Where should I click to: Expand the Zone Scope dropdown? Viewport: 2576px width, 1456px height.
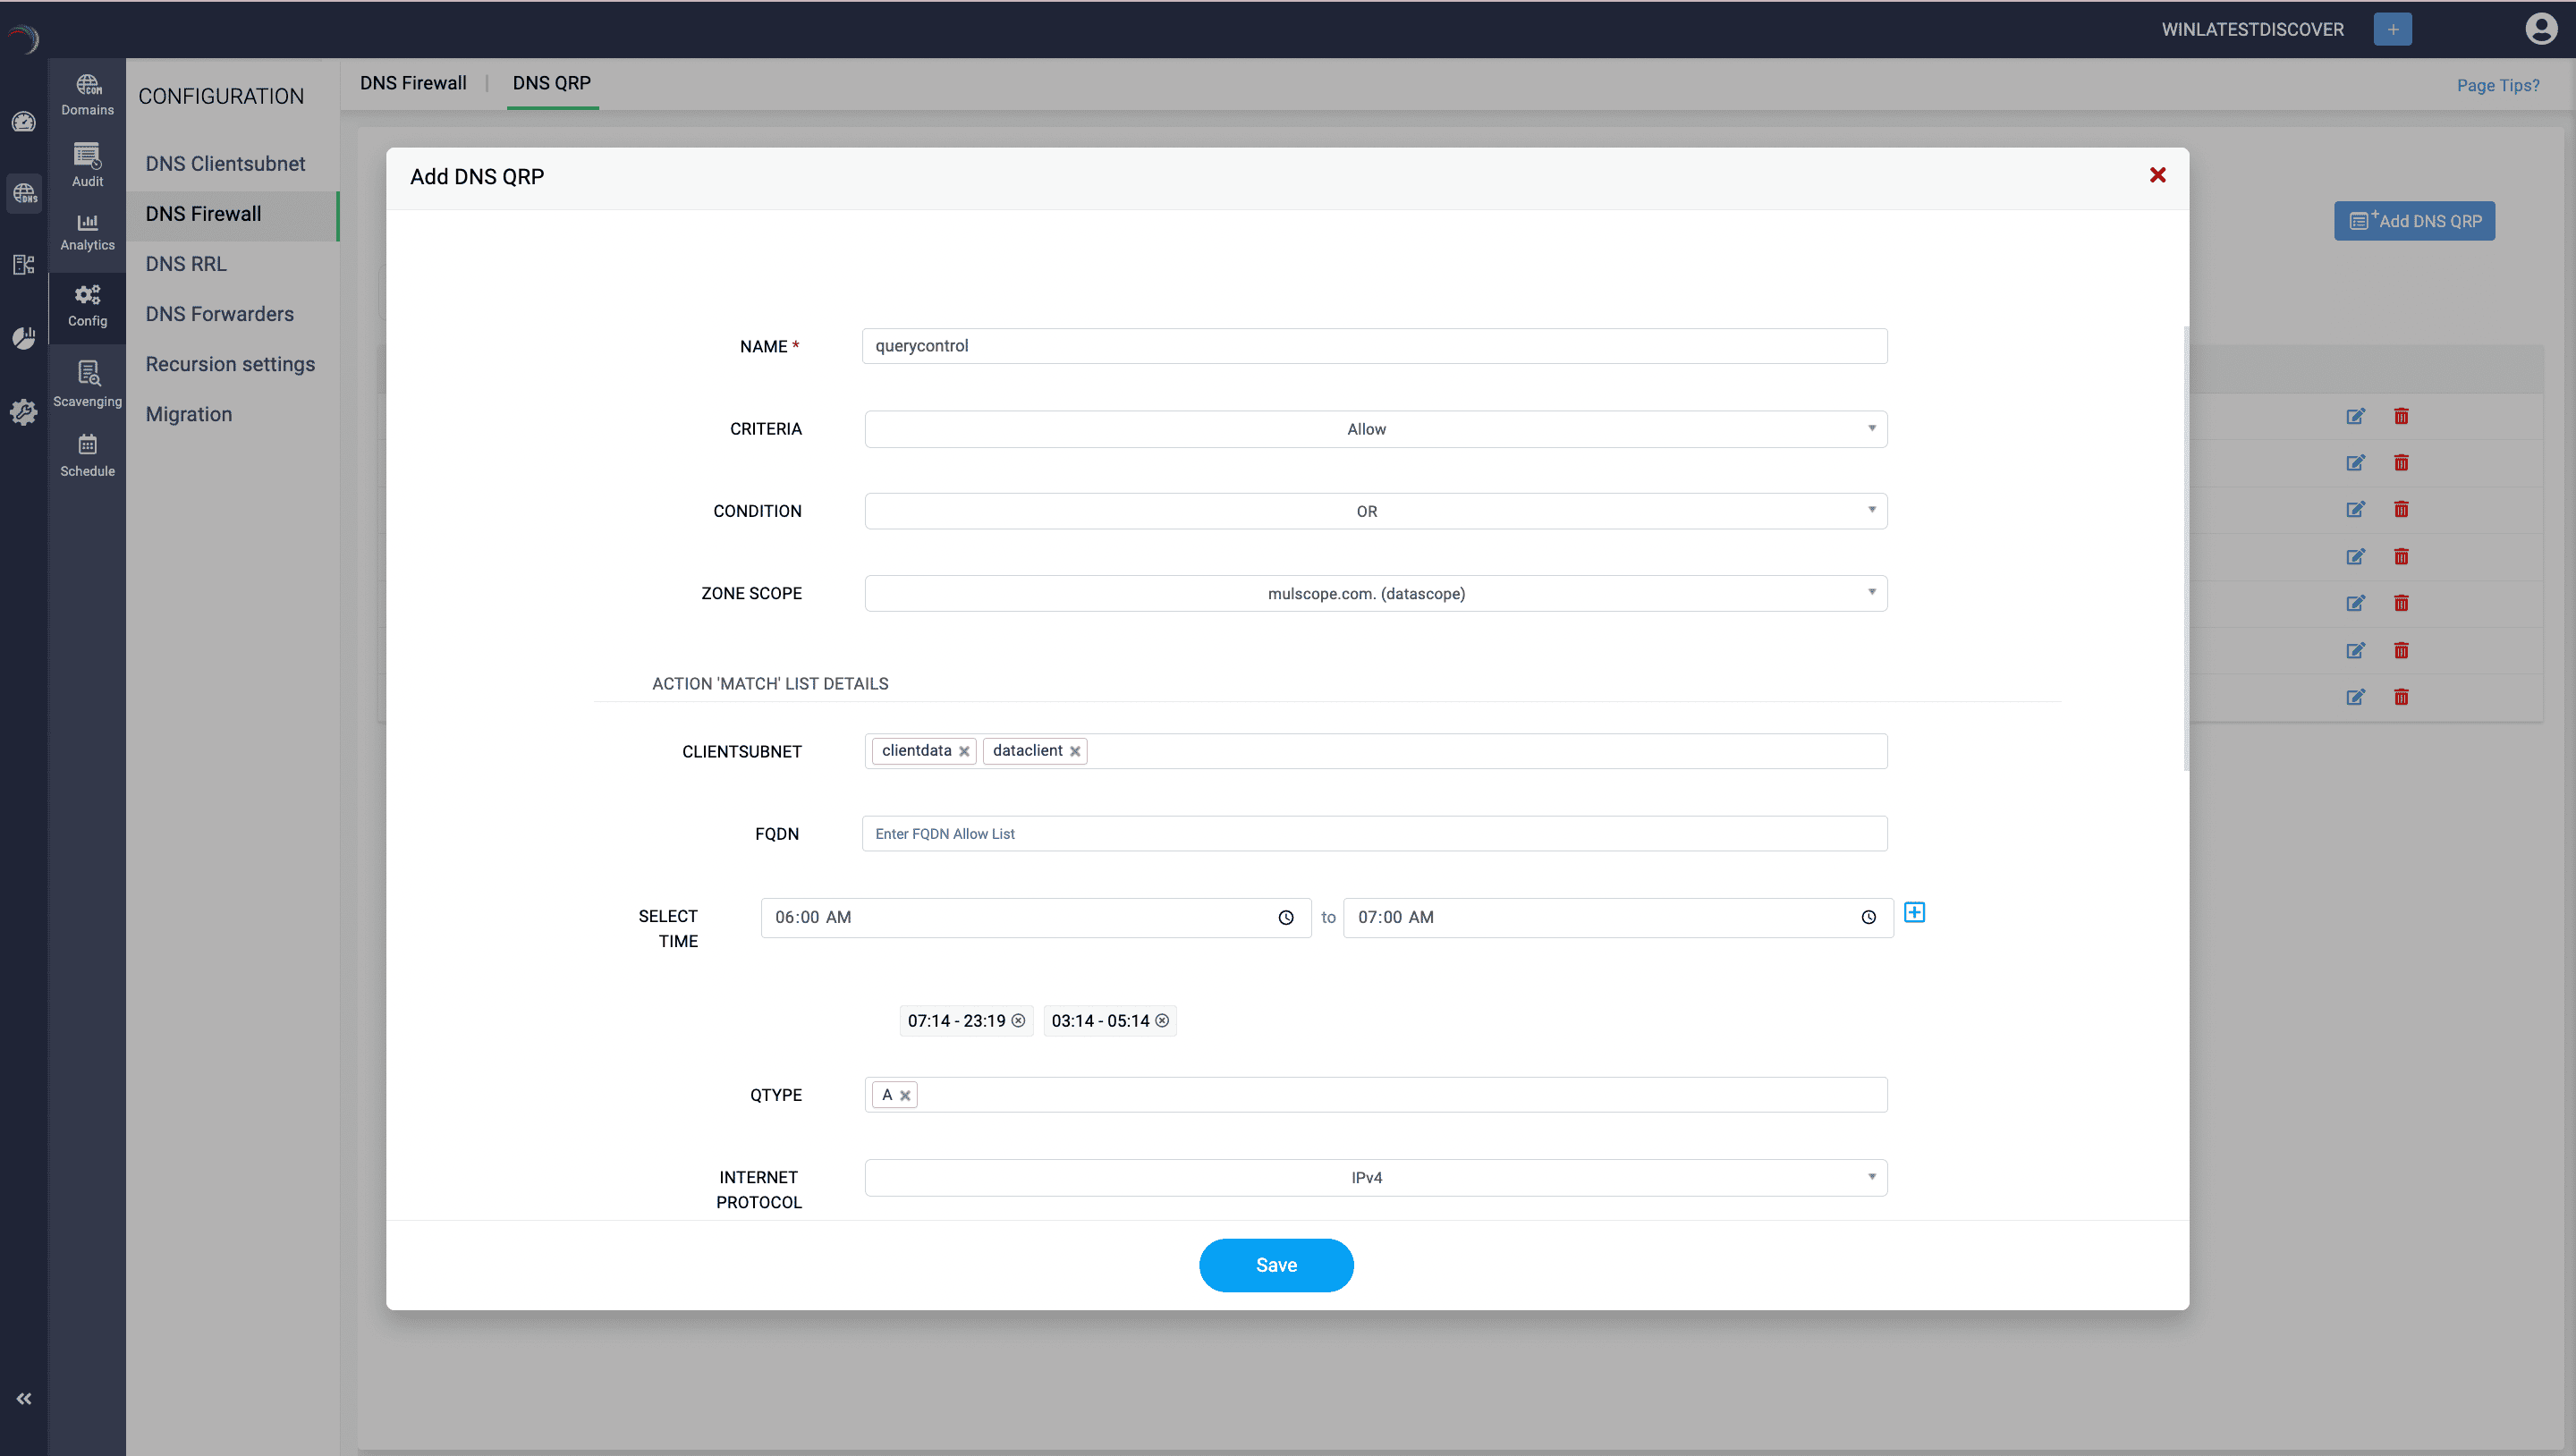click(x=1375, y=593)
